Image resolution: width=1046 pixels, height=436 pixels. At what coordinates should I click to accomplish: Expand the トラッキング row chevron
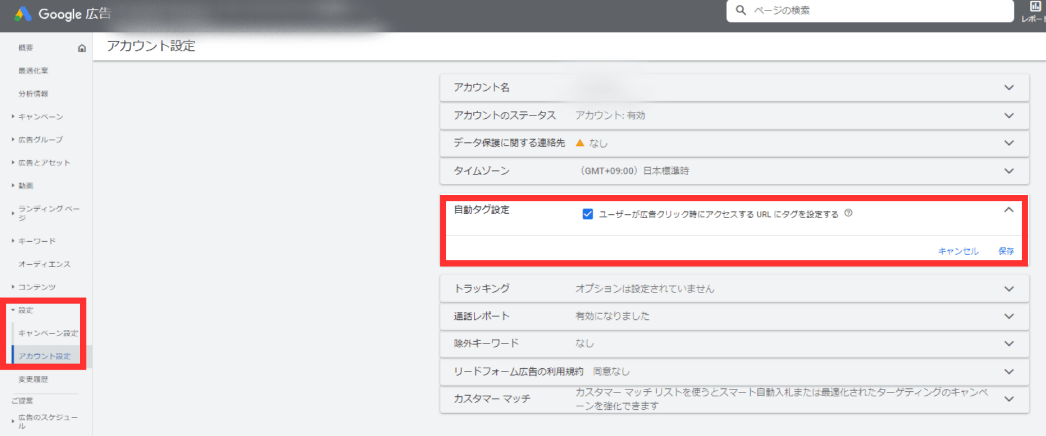[x=1009, y=289]
